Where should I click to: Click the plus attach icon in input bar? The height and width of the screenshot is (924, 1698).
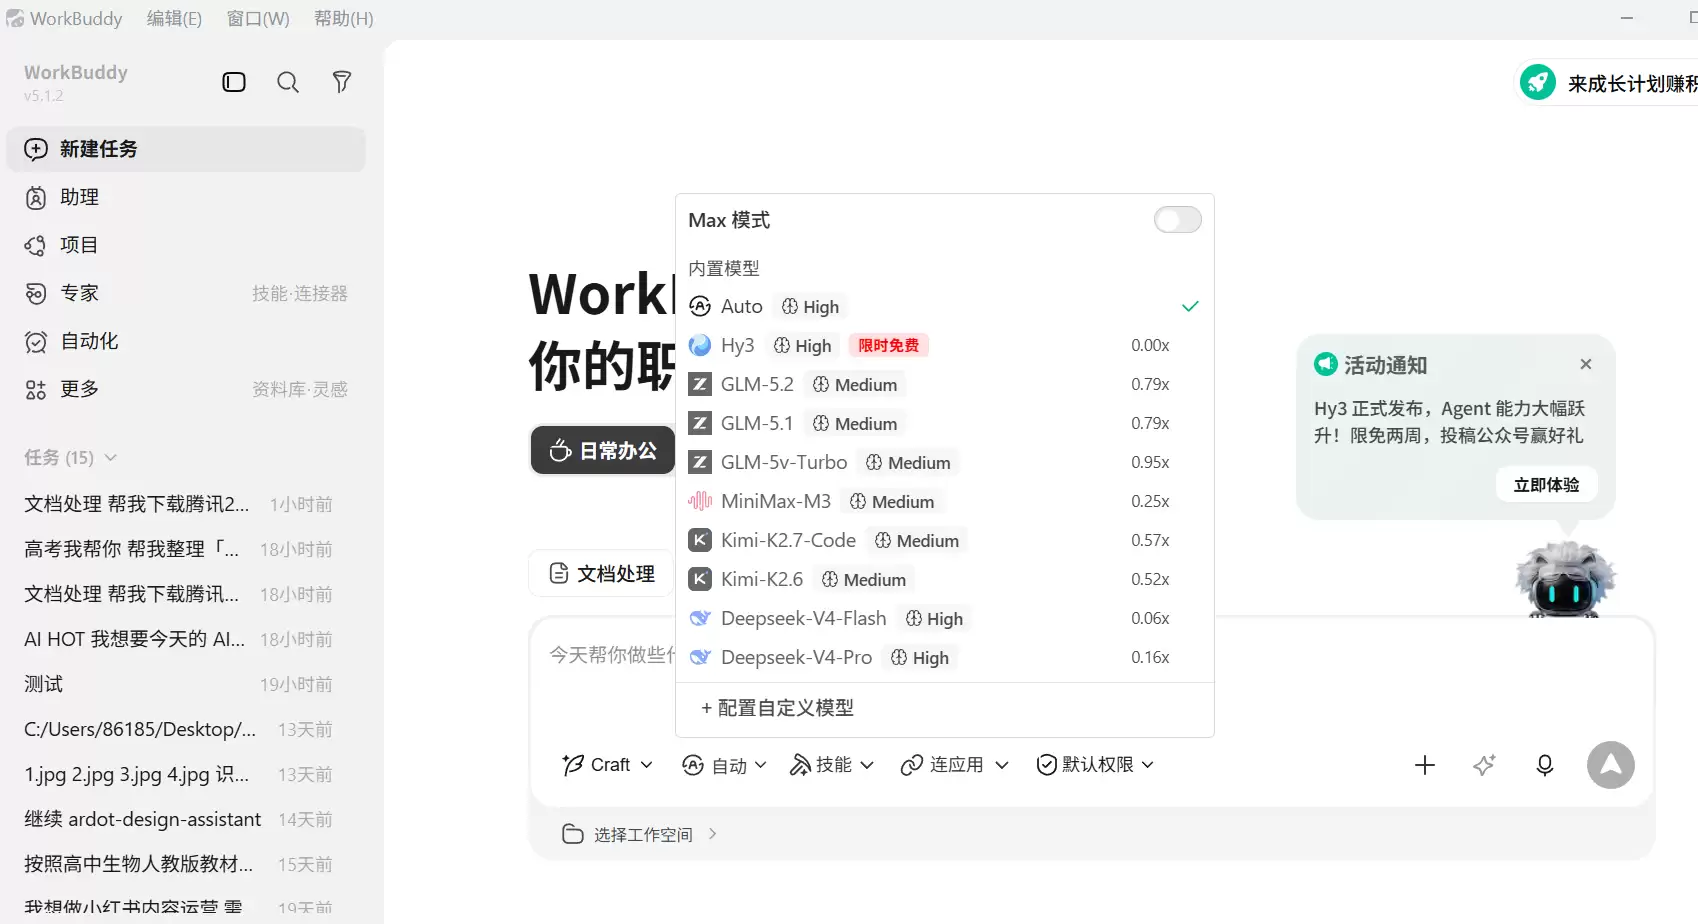pyautogui.click(x=1425, y=765)
